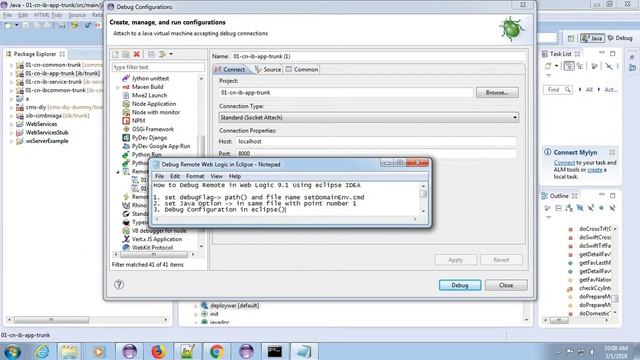Open Notepad Help menu
Screen dimensions: 640x360
[235, 176]
